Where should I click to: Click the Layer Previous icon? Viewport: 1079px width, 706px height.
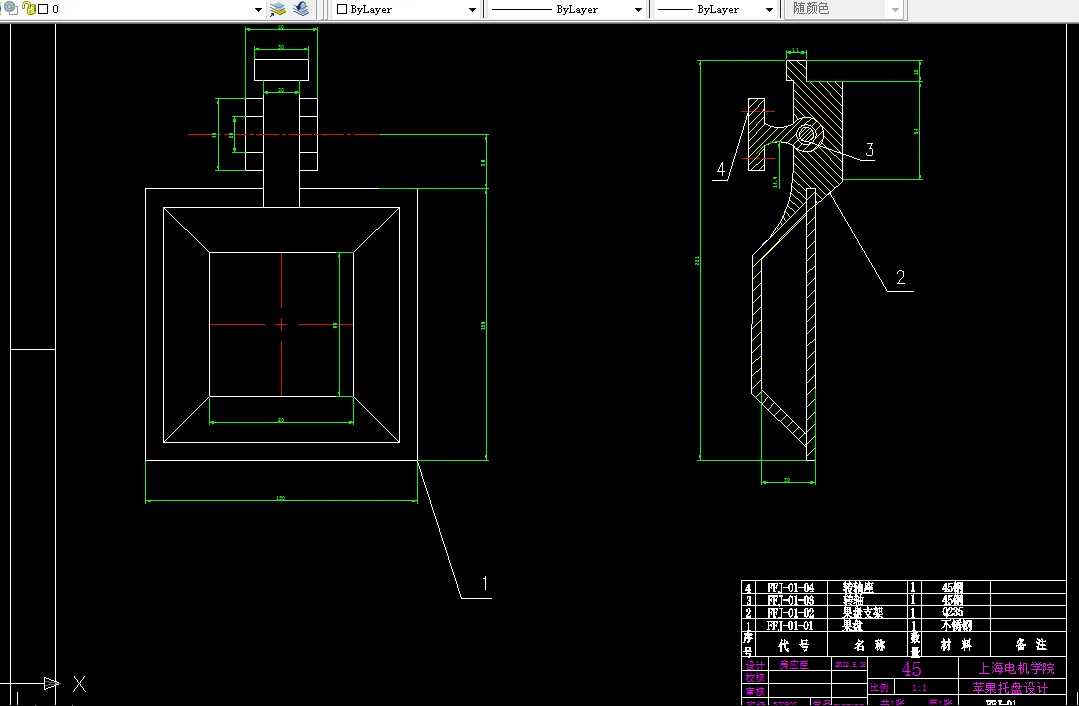(x=301, y=9)
